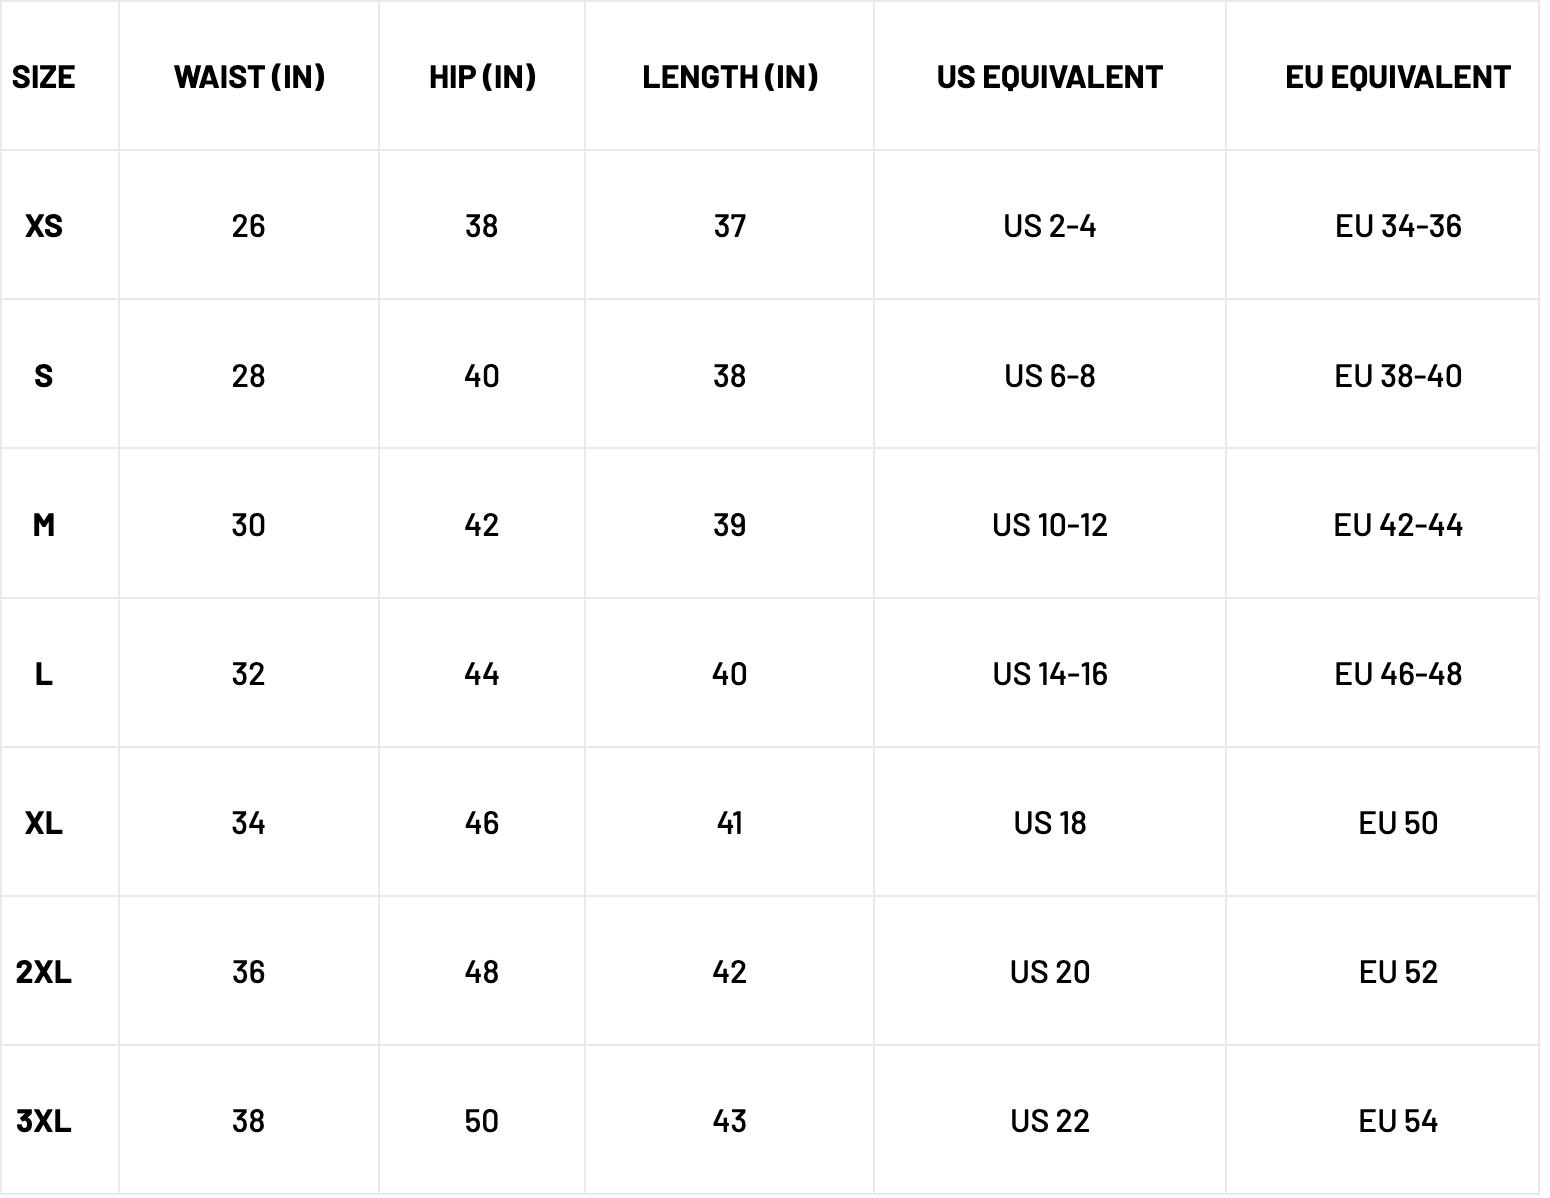Click the 3XL size row label

(43, 1121)
